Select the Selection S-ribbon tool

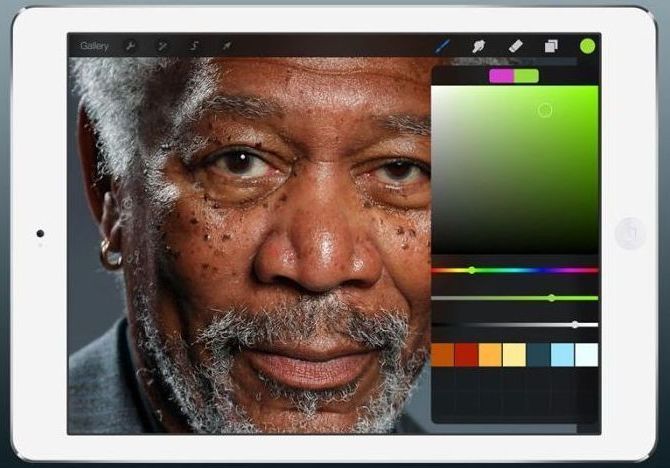[194, 45]
